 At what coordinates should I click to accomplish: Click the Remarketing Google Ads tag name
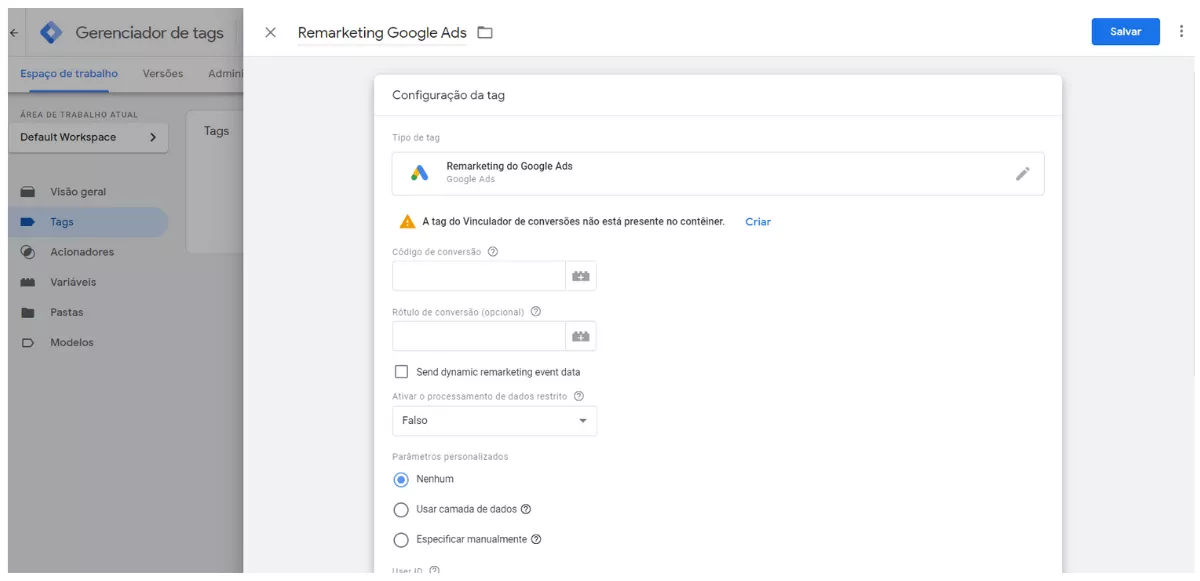(x=382, y=33)
